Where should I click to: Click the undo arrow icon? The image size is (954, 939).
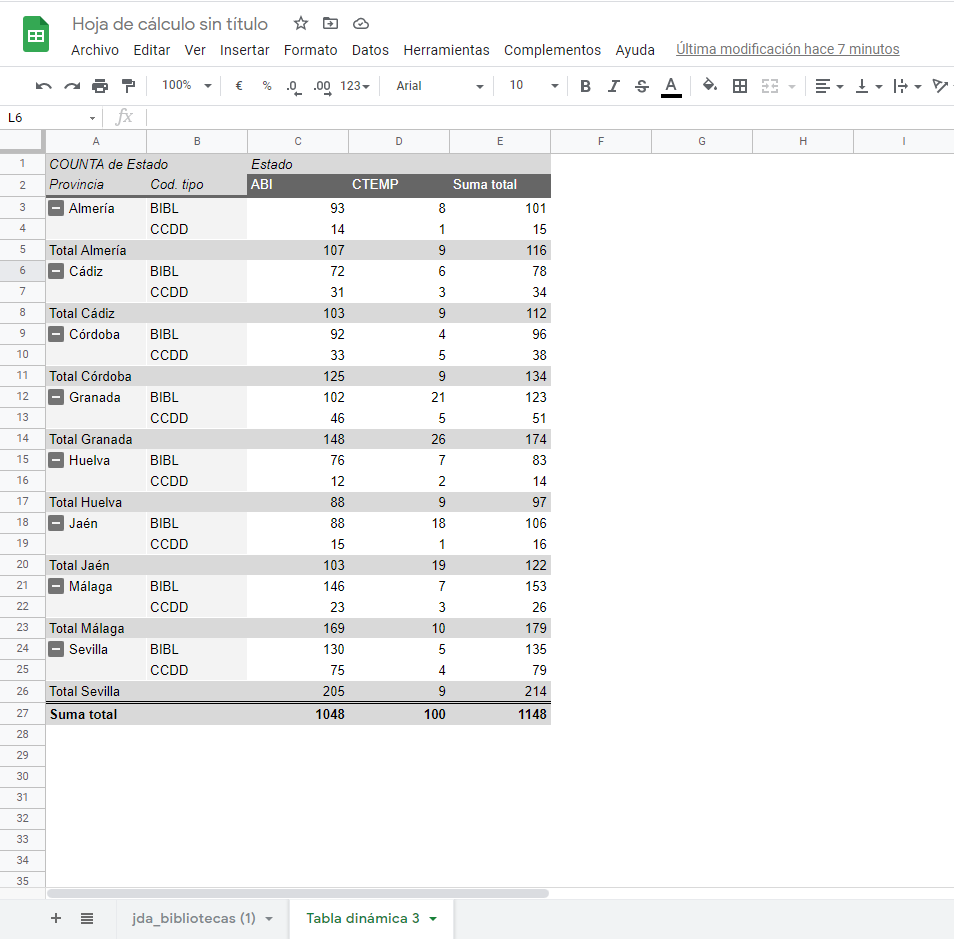coord(43,86)
